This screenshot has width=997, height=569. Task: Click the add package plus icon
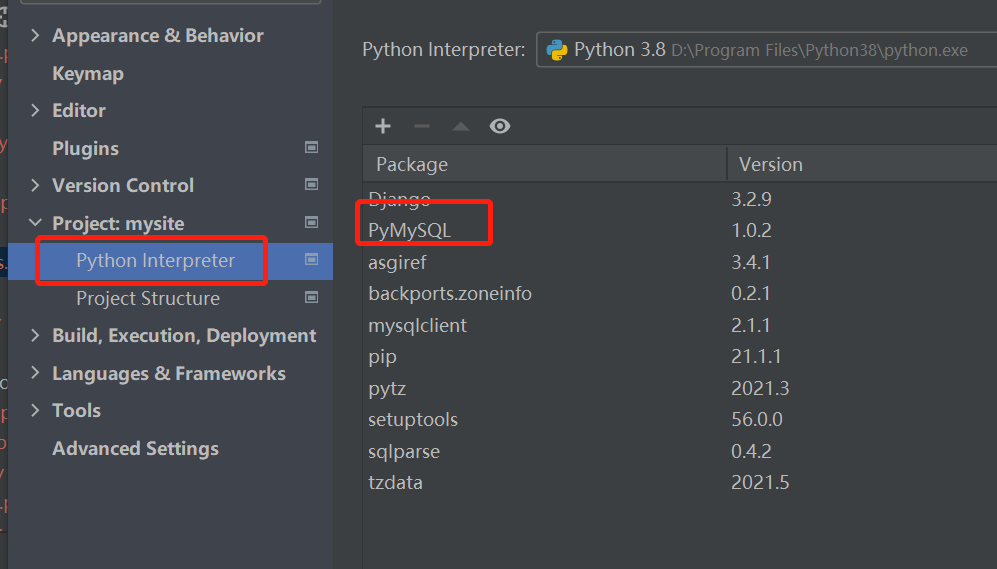coord(383,126)
